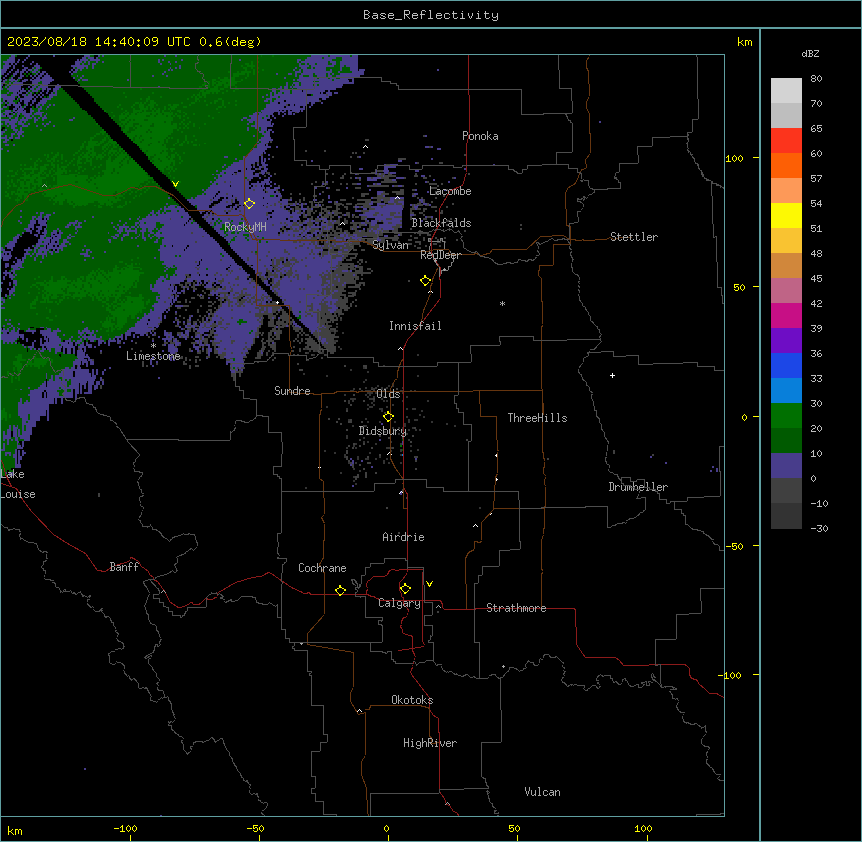
Task: Select the yellow diamond marker southwest of RedDeer
Action: coord(425,280)
